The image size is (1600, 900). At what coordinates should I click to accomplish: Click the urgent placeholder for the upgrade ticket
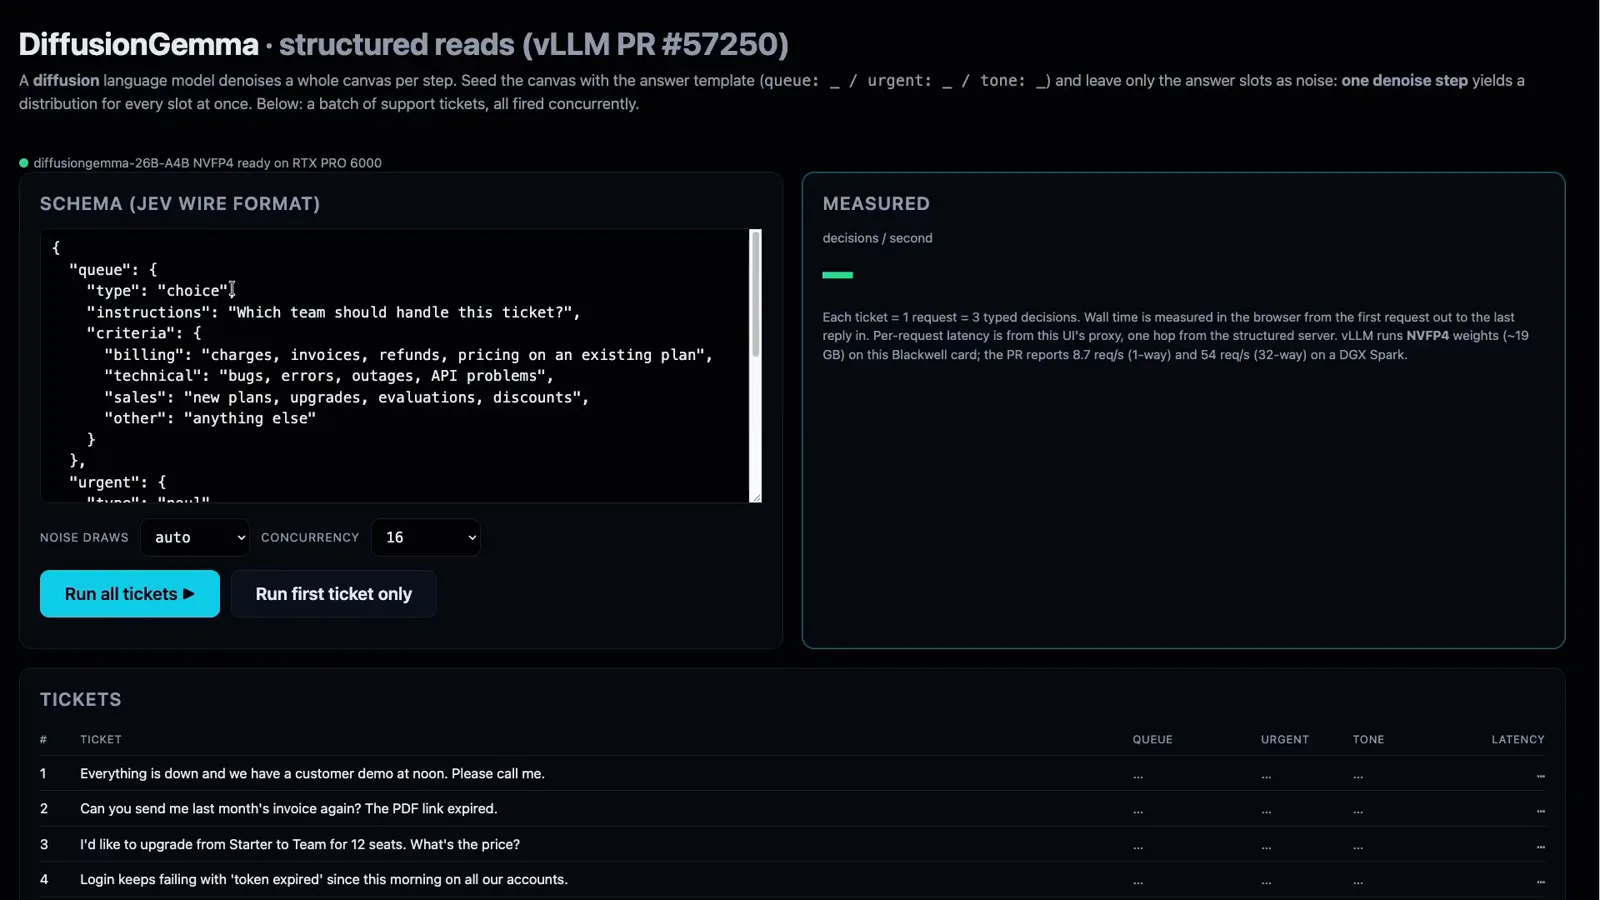tap(1267, 847)
